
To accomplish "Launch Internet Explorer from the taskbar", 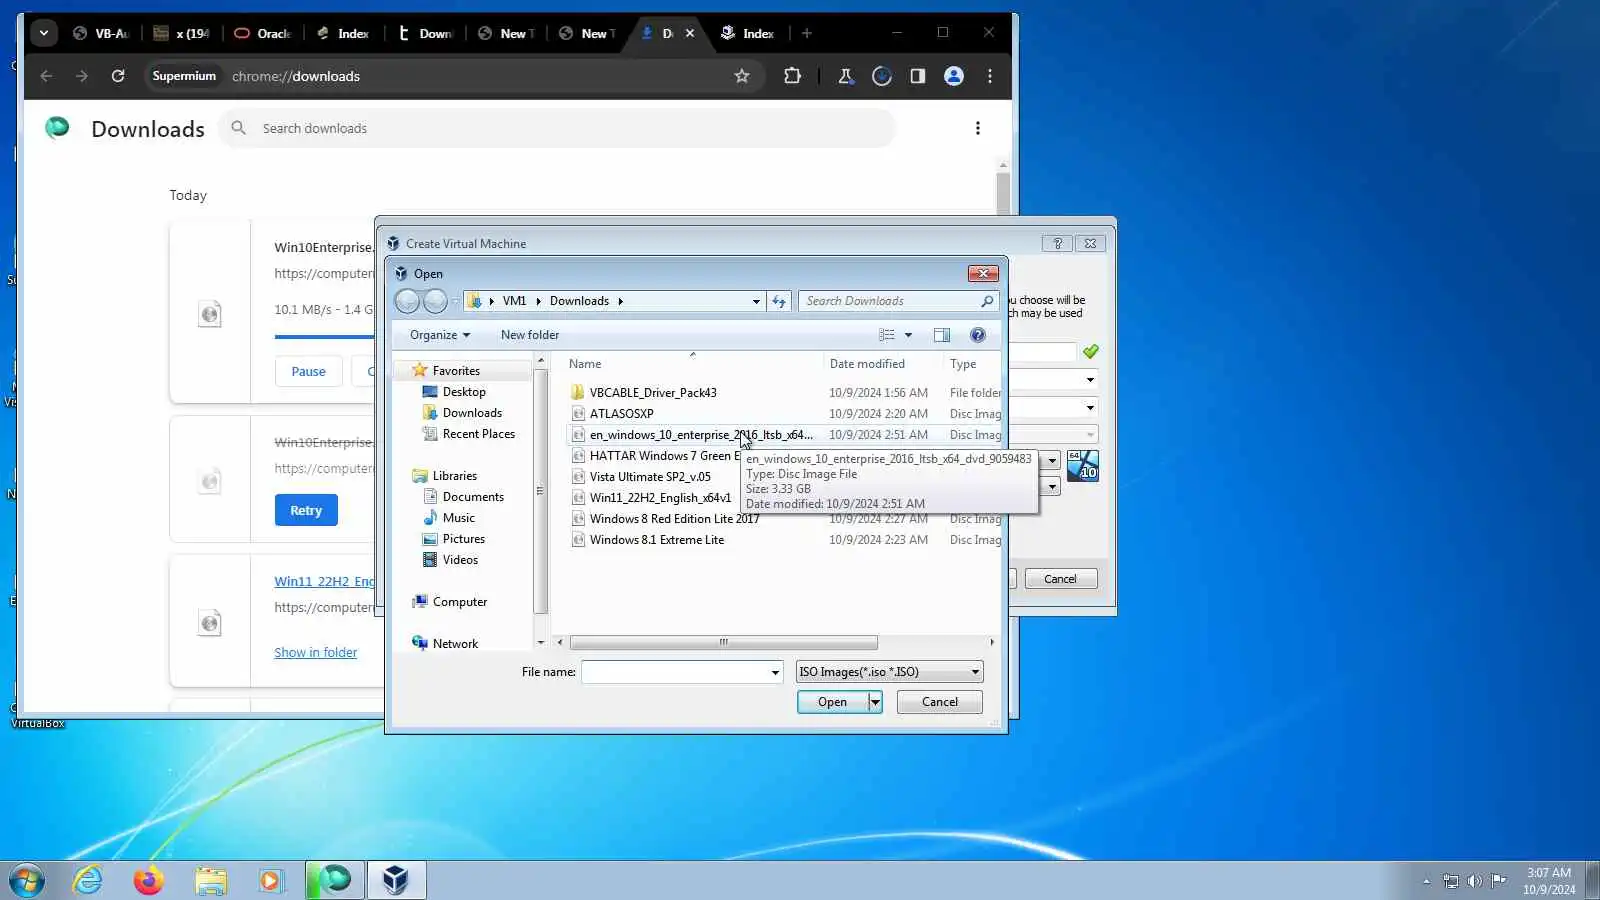I will 88,880.
